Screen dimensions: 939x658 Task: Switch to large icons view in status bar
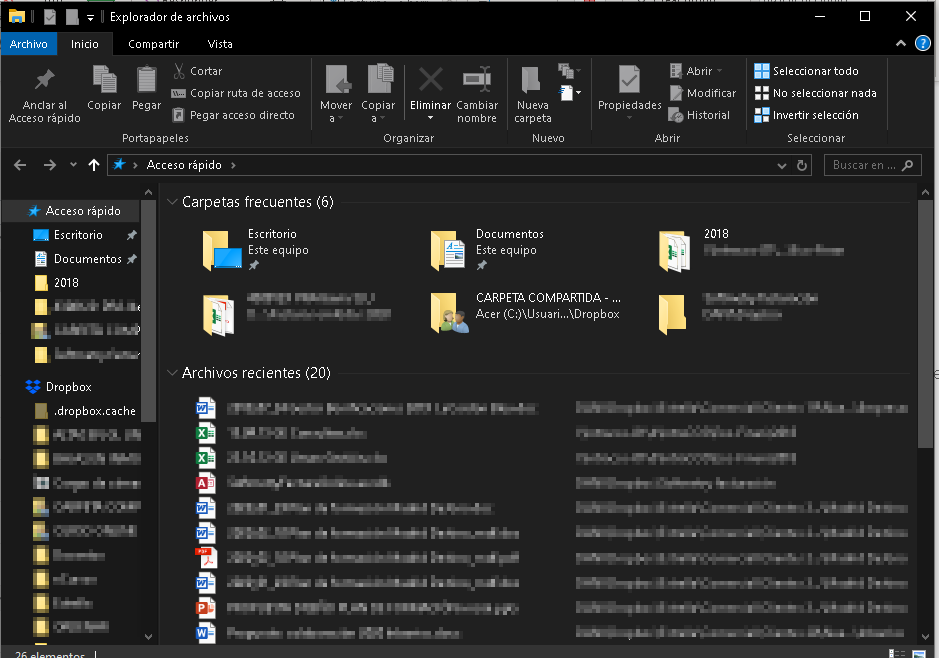(x=919, y=654)
